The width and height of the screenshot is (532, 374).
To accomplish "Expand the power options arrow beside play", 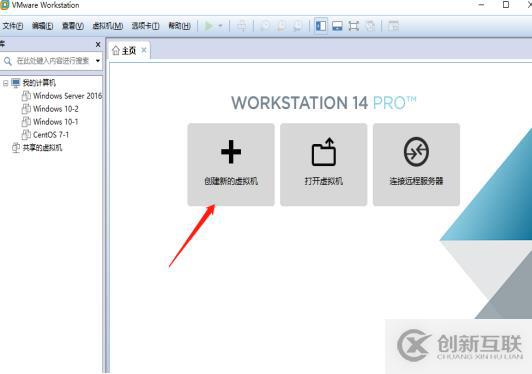I will coord(220,26).
